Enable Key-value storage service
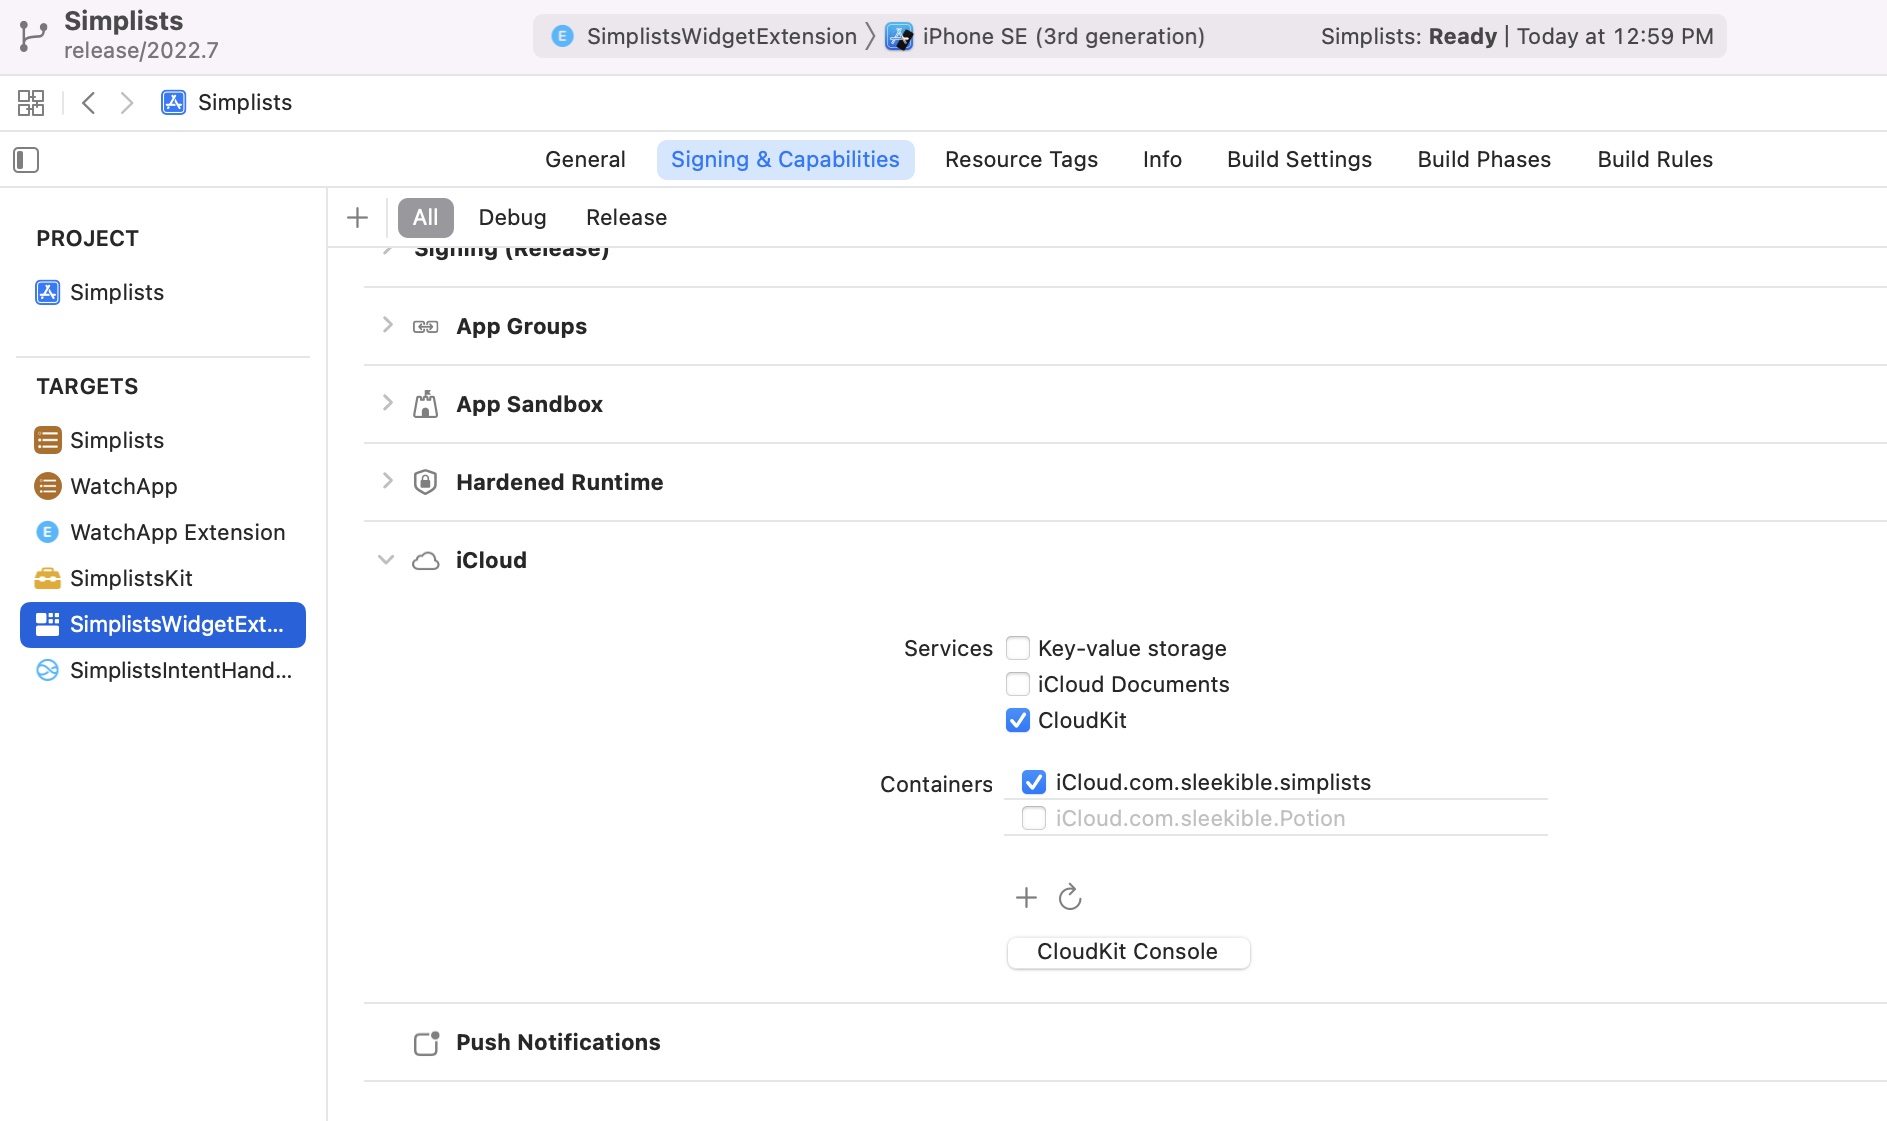1887x1121 pixels. (1018, 648)
